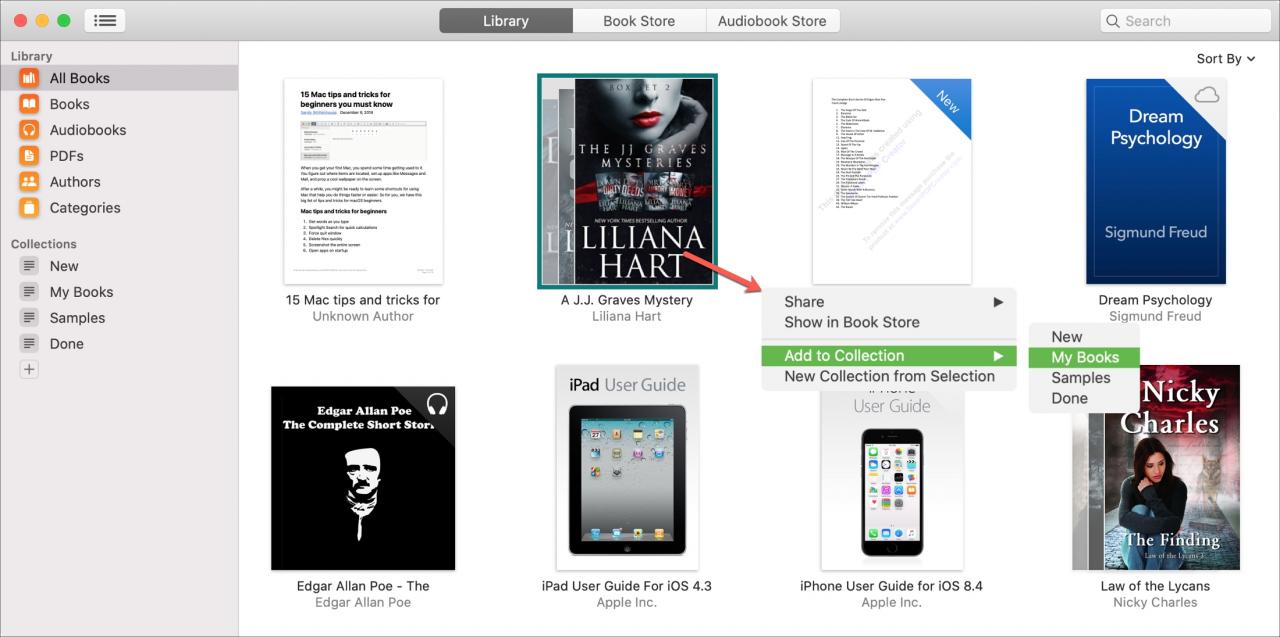
Task: Select the Dream Psychology book cover
Action: pyautogui.click(x=1155, y=181)
